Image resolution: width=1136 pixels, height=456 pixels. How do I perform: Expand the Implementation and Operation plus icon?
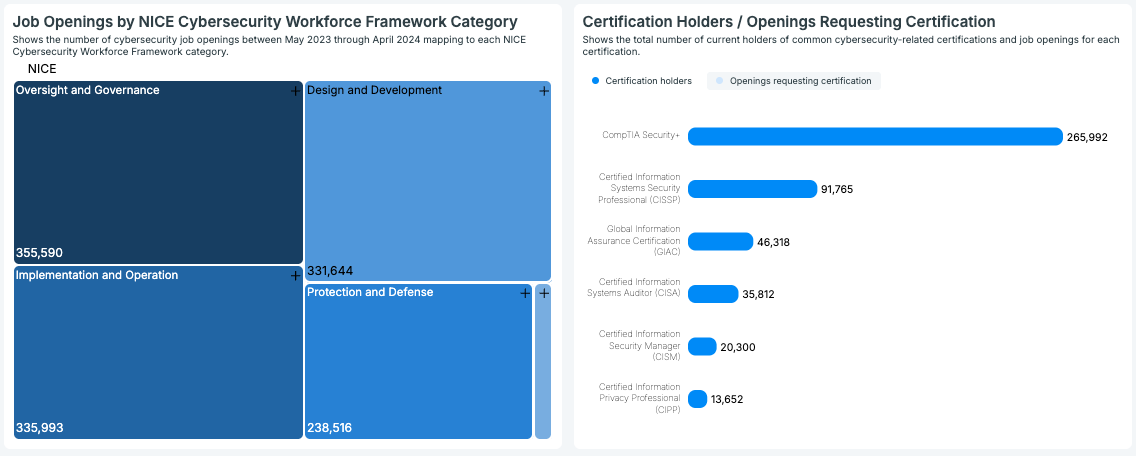tap(295, 275)
